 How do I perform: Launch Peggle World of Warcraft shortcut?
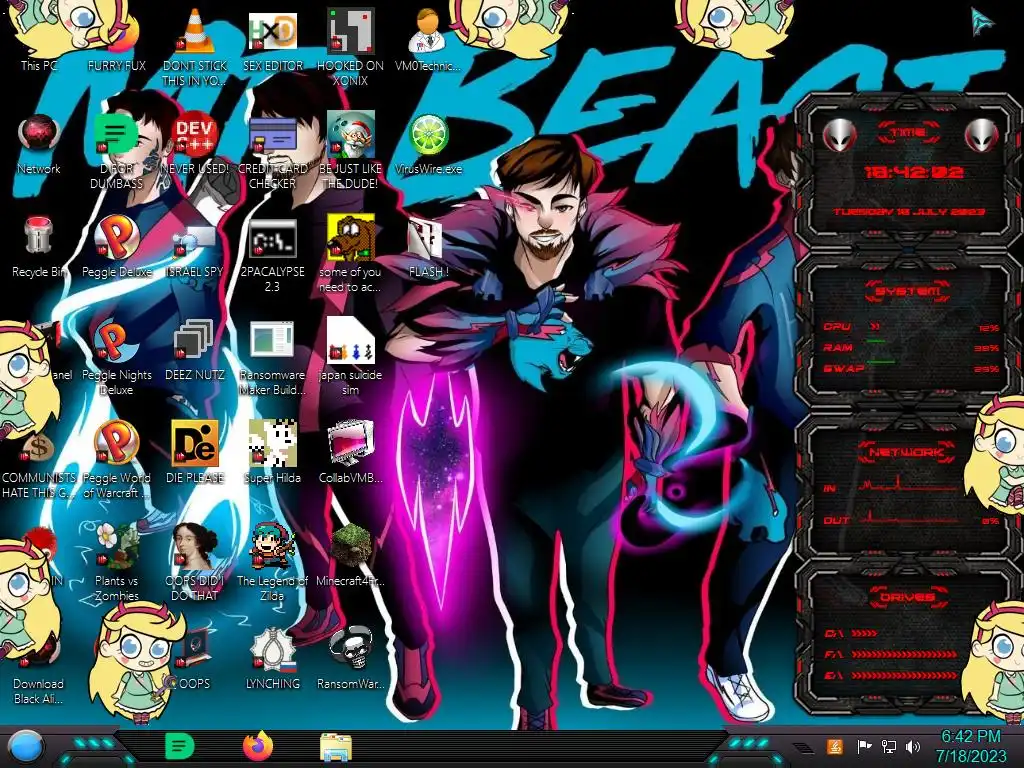pos(117,460)
